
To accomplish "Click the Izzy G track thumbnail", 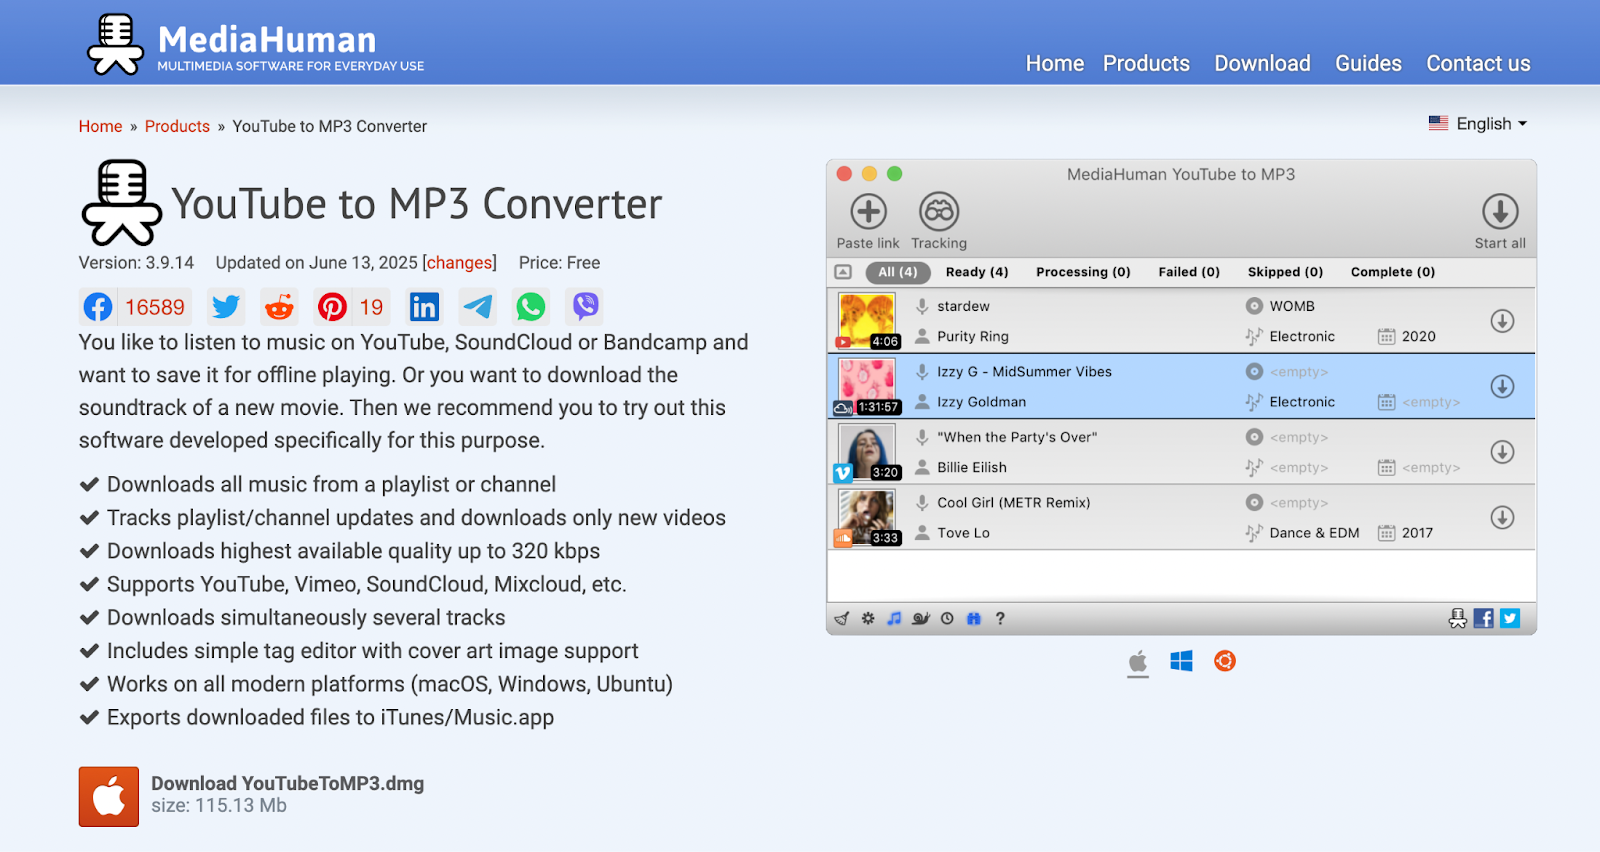I will point(867,386).
